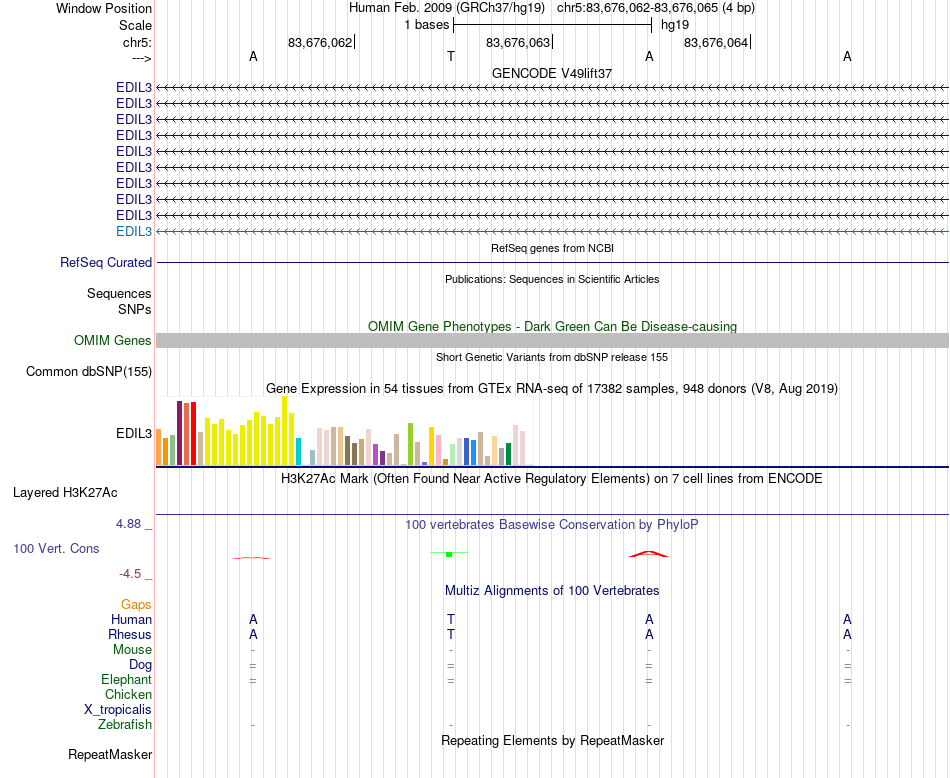Click the chr5: ruler label
This screenshot has height=778, width=950.
137,42
